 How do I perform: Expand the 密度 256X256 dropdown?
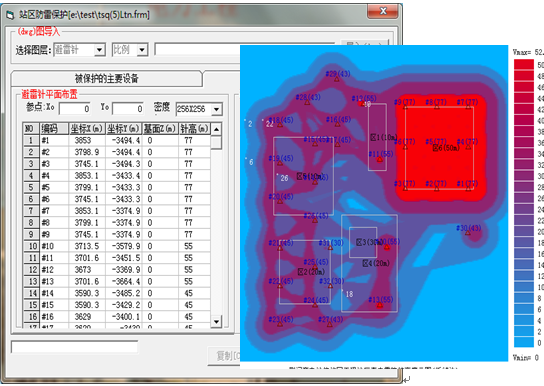pos(216,109)
